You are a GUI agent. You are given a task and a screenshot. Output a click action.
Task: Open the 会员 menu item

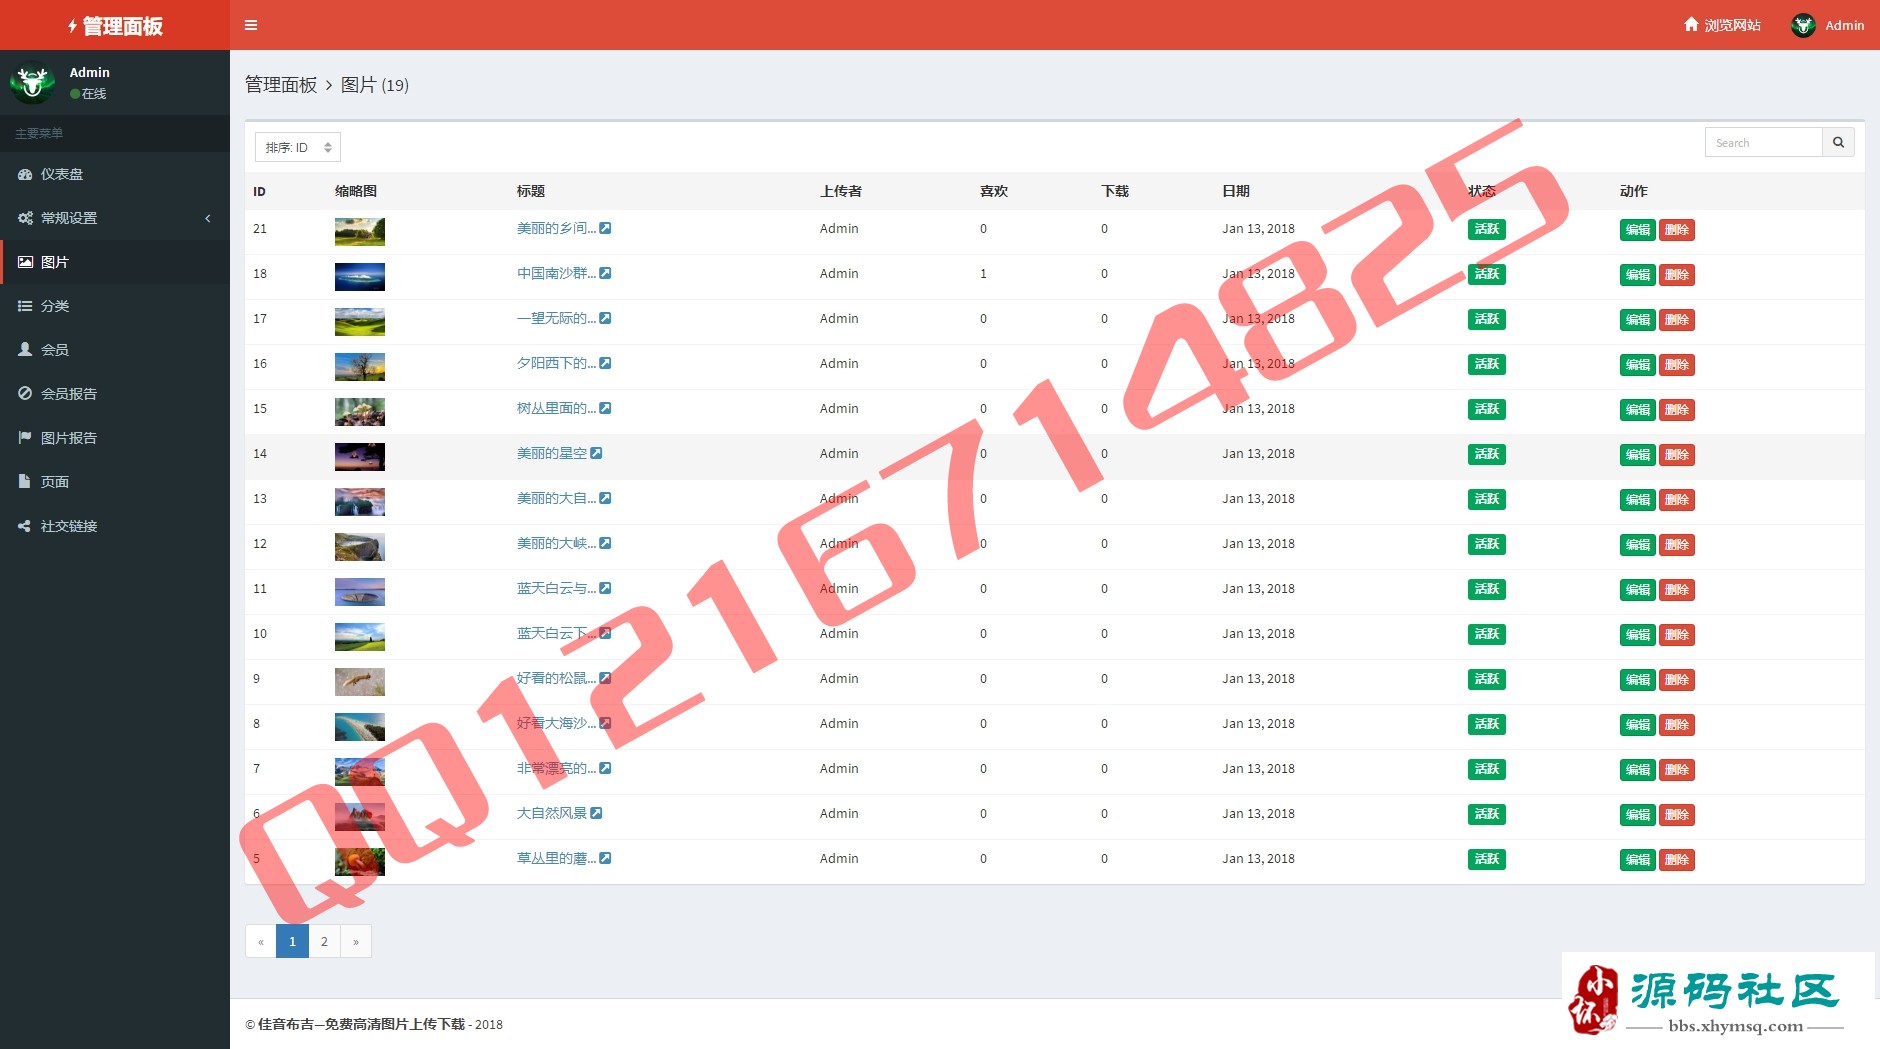[x=115, y=350]
